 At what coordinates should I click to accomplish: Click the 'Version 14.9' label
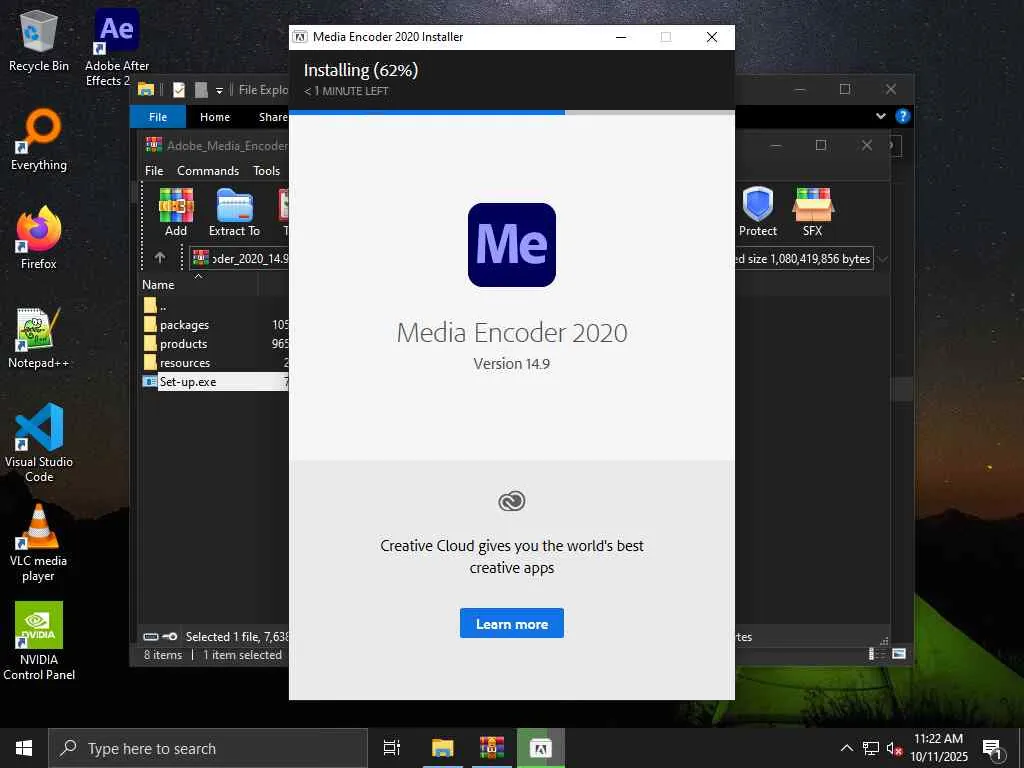[511, 364]
